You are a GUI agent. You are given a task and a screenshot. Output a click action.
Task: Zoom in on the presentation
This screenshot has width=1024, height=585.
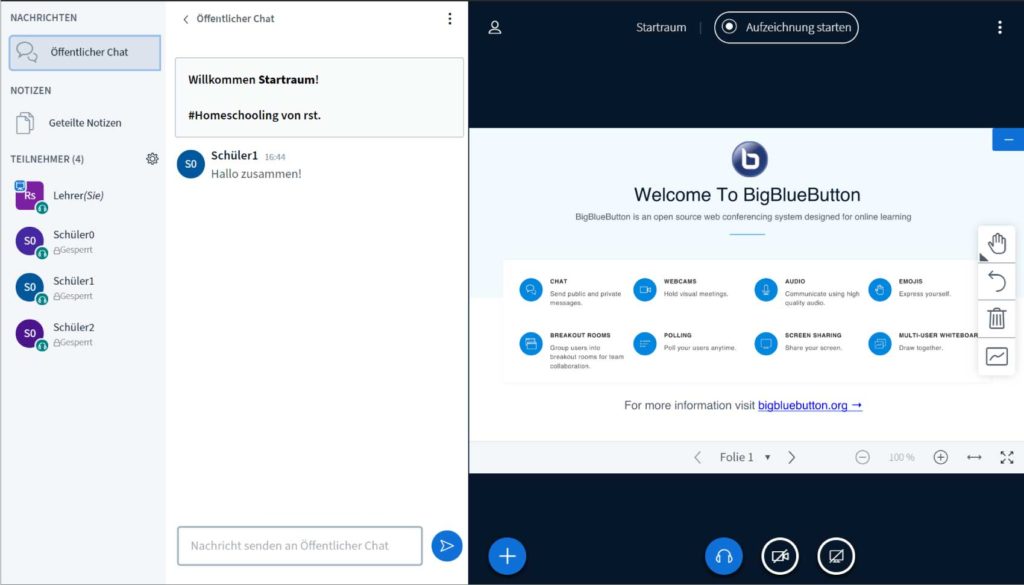tap(940, 457)
